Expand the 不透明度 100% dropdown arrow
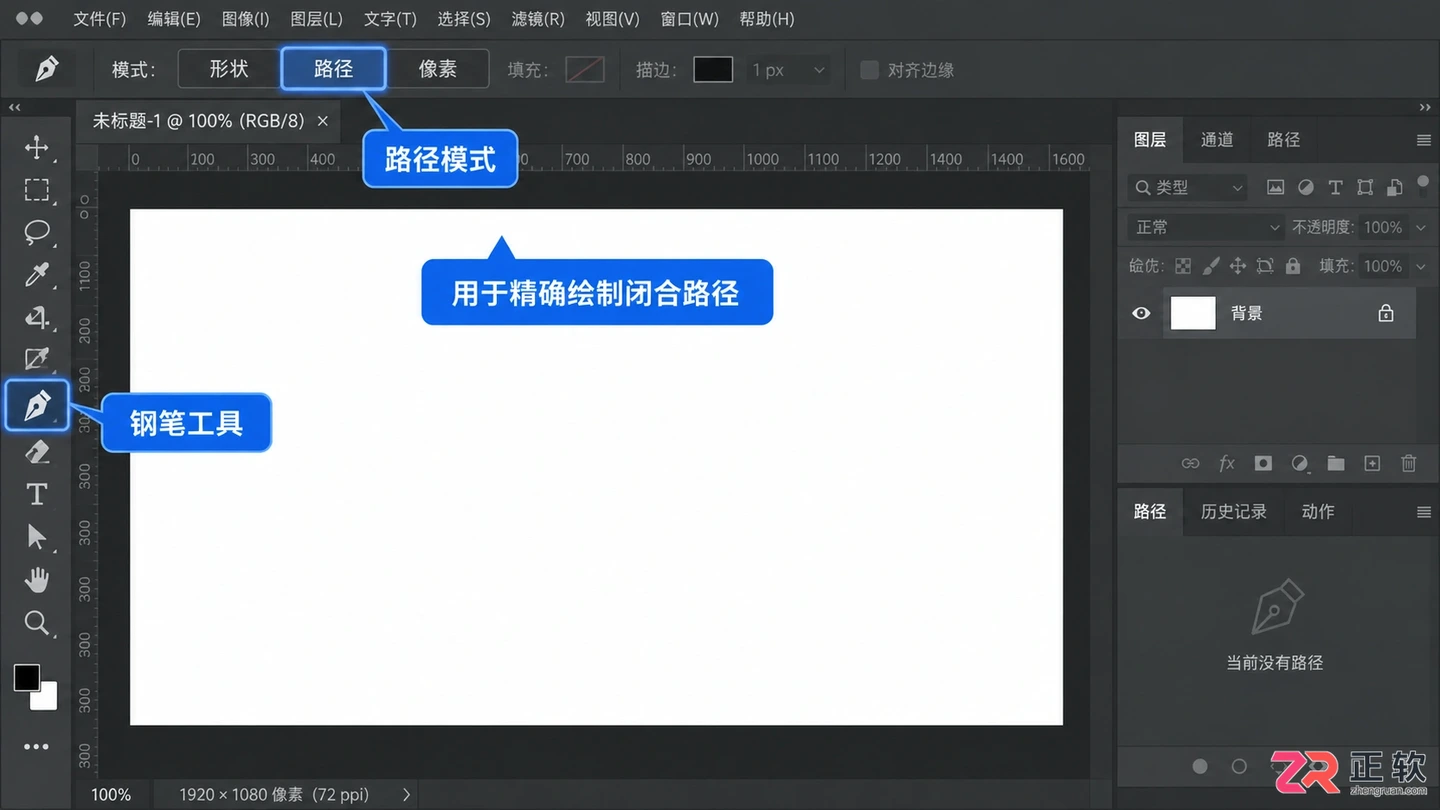1440x810 pixels. click(x=1420, y=227)
